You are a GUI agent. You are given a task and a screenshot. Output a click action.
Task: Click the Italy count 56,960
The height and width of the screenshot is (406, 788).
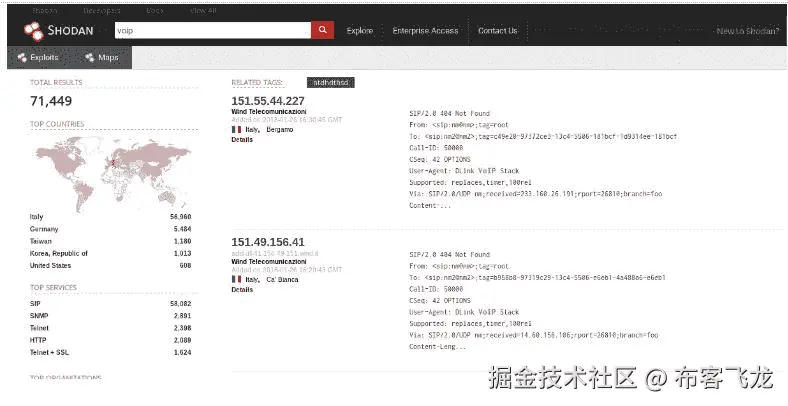pyautogui.click(x=181, y=217)
